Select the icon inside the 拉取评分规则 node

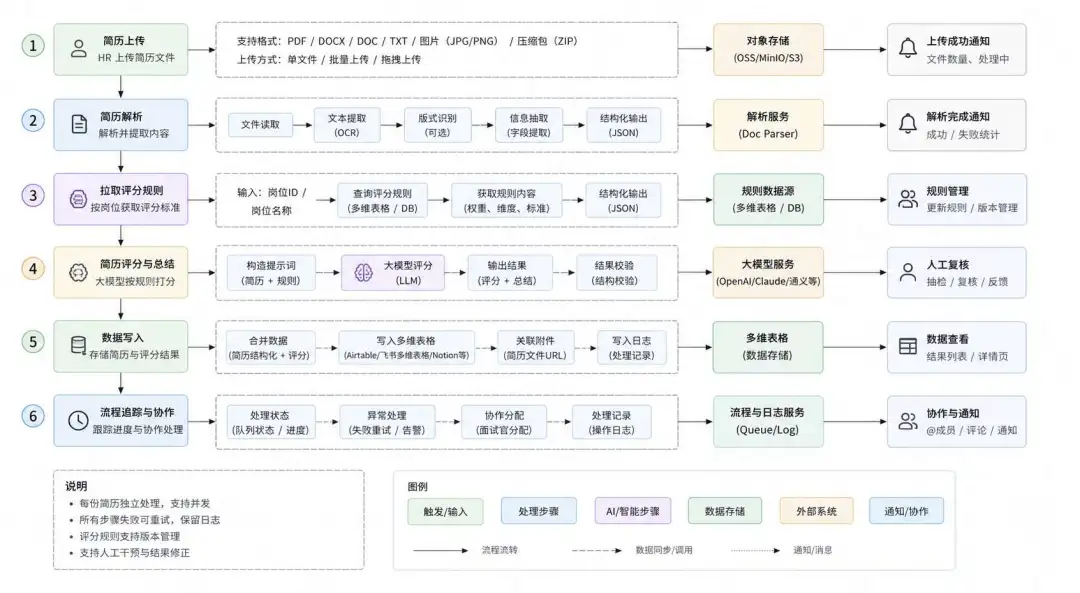click(79, 199)
